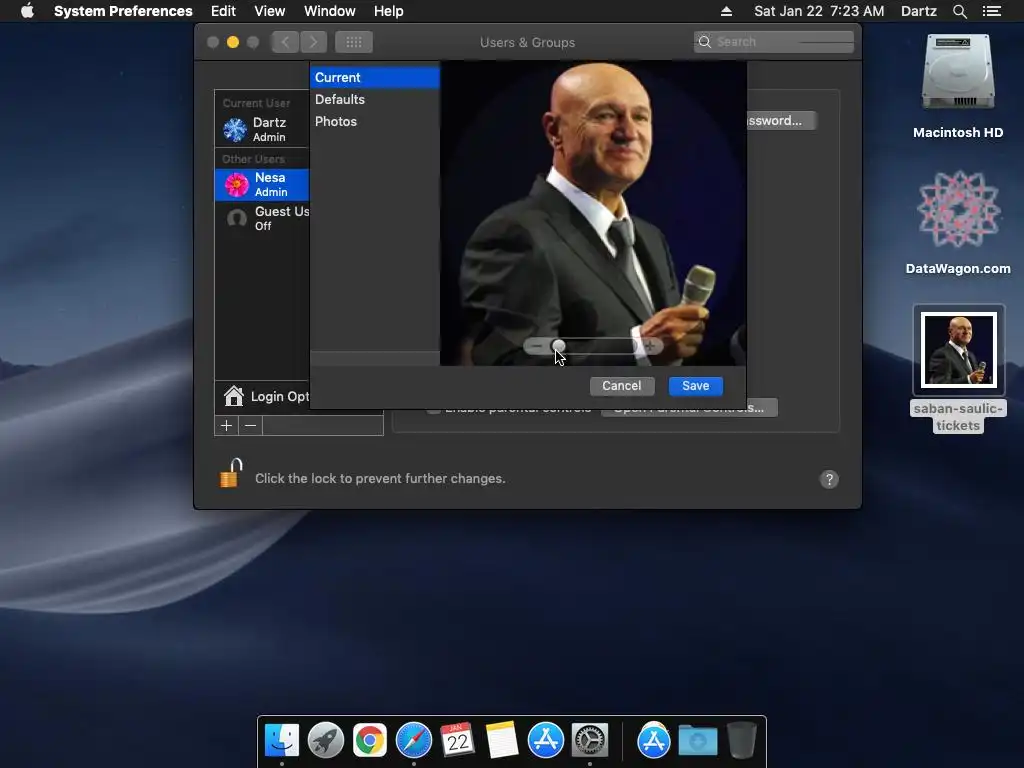Open the help question mark button
This screenshot has height=768, width=1024.
pos(829,479)
